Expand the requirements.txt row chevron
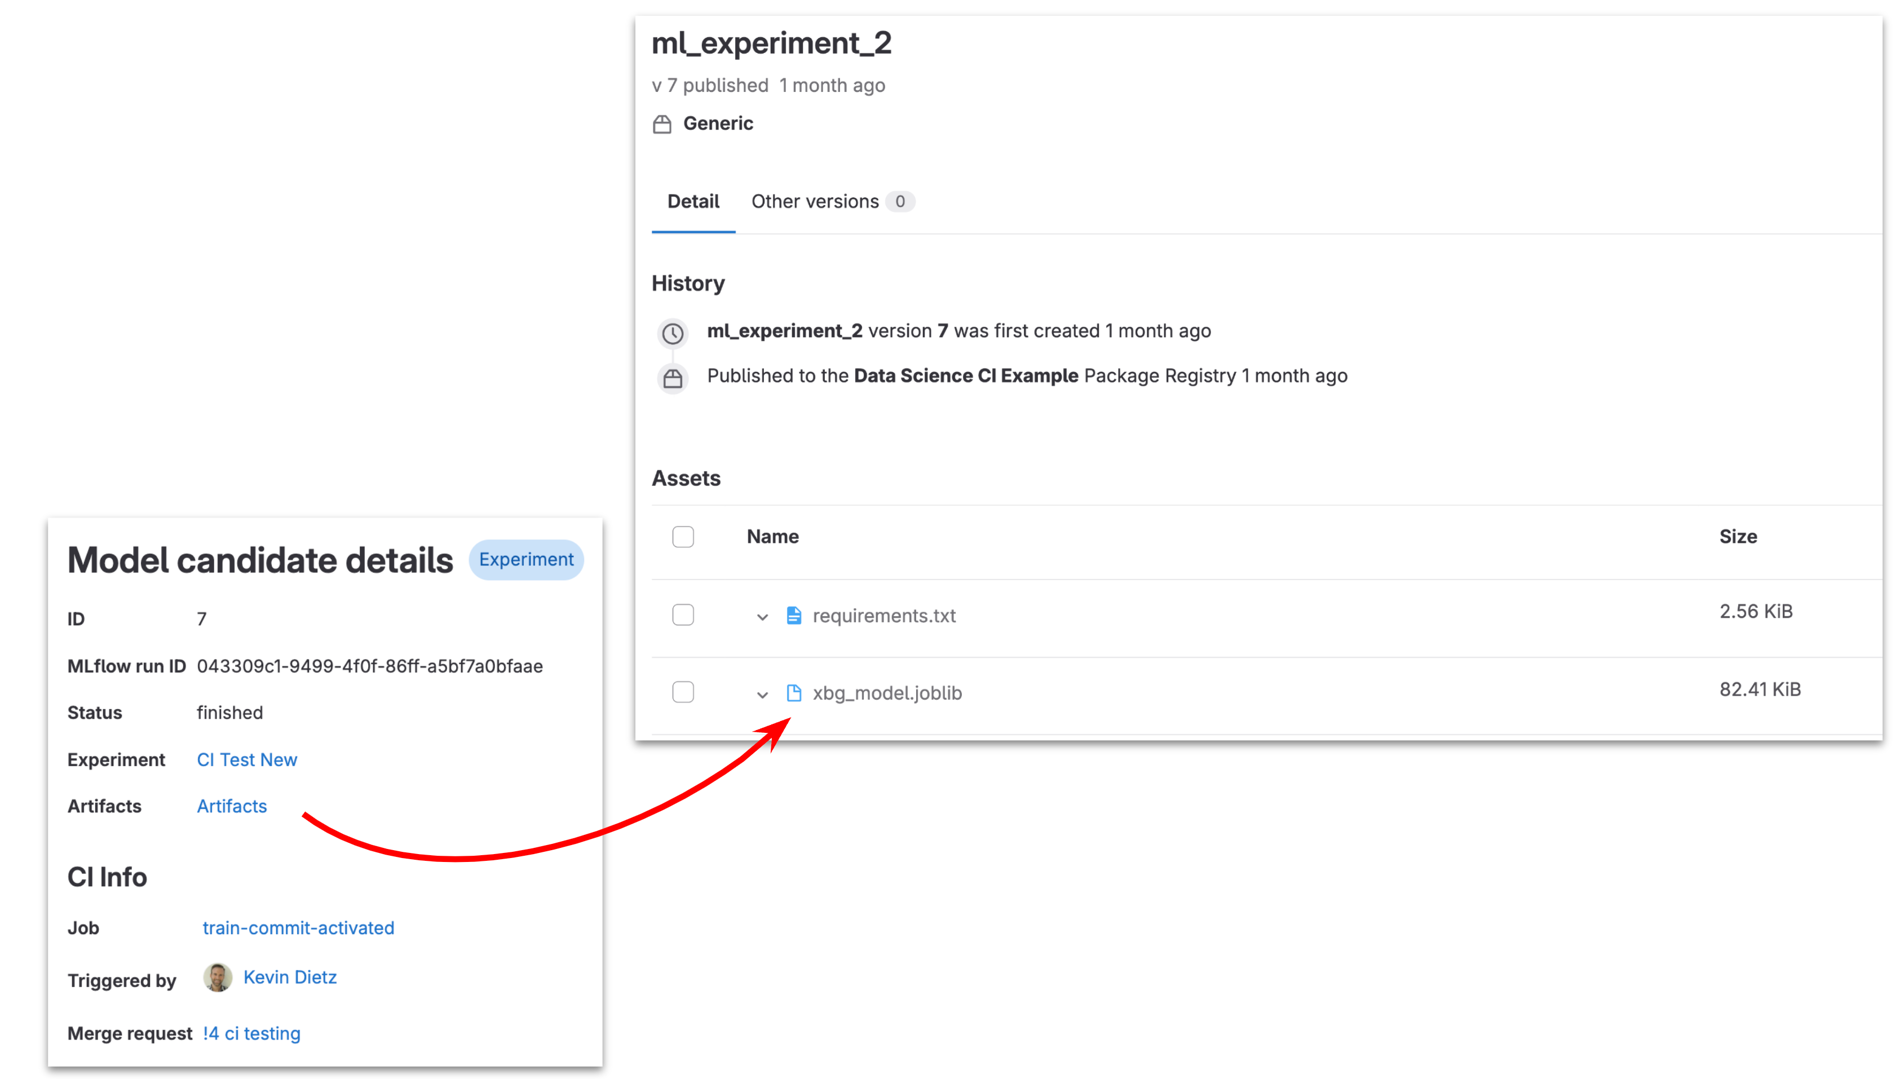Screen dimensions: 1900x1079 point(762,617)
